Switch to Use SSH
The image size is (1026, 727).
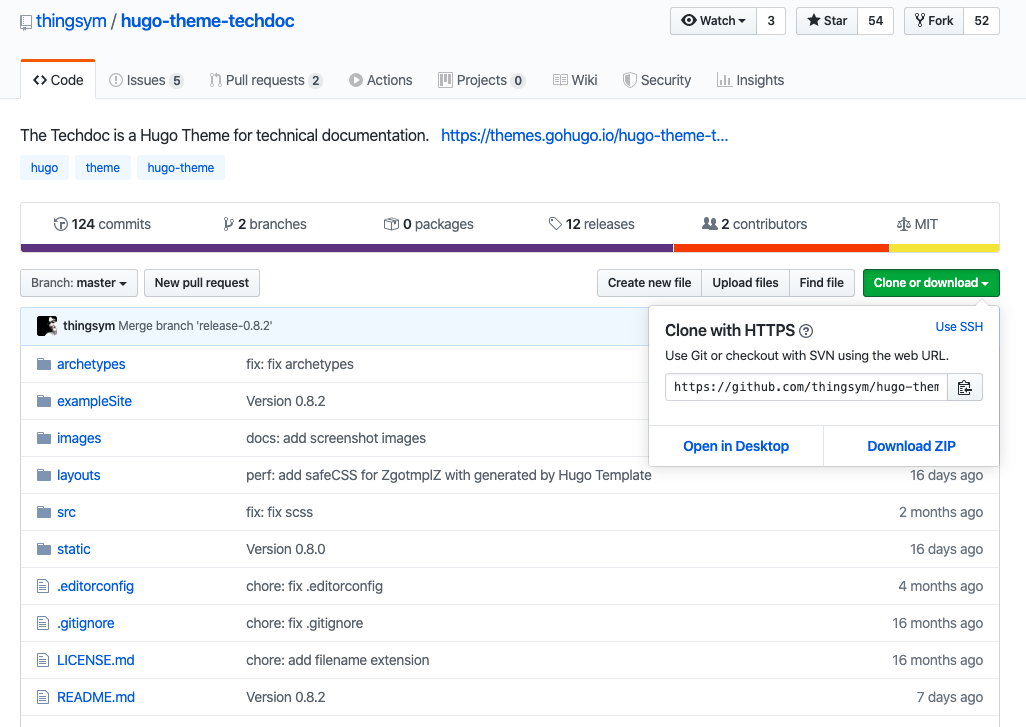(x=959, y=327)
